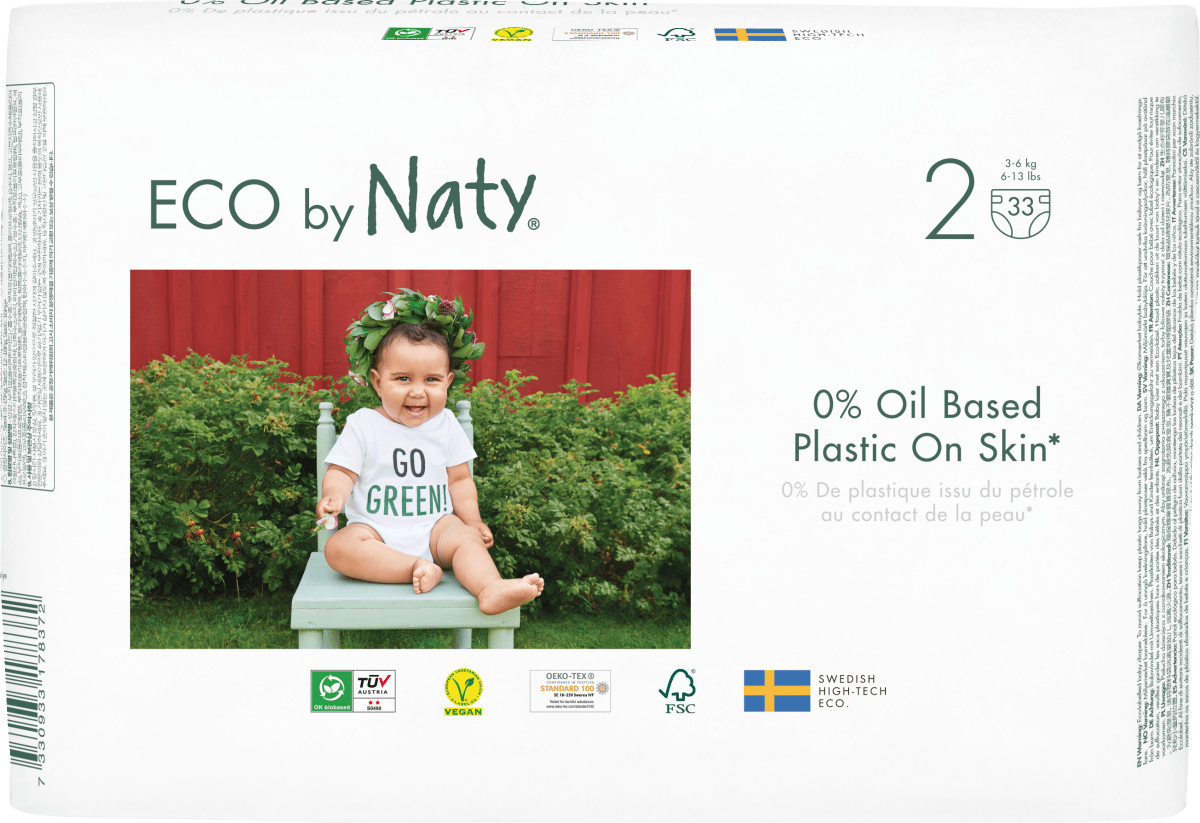Click the Swedish flag icon

(x=777, y=691)
